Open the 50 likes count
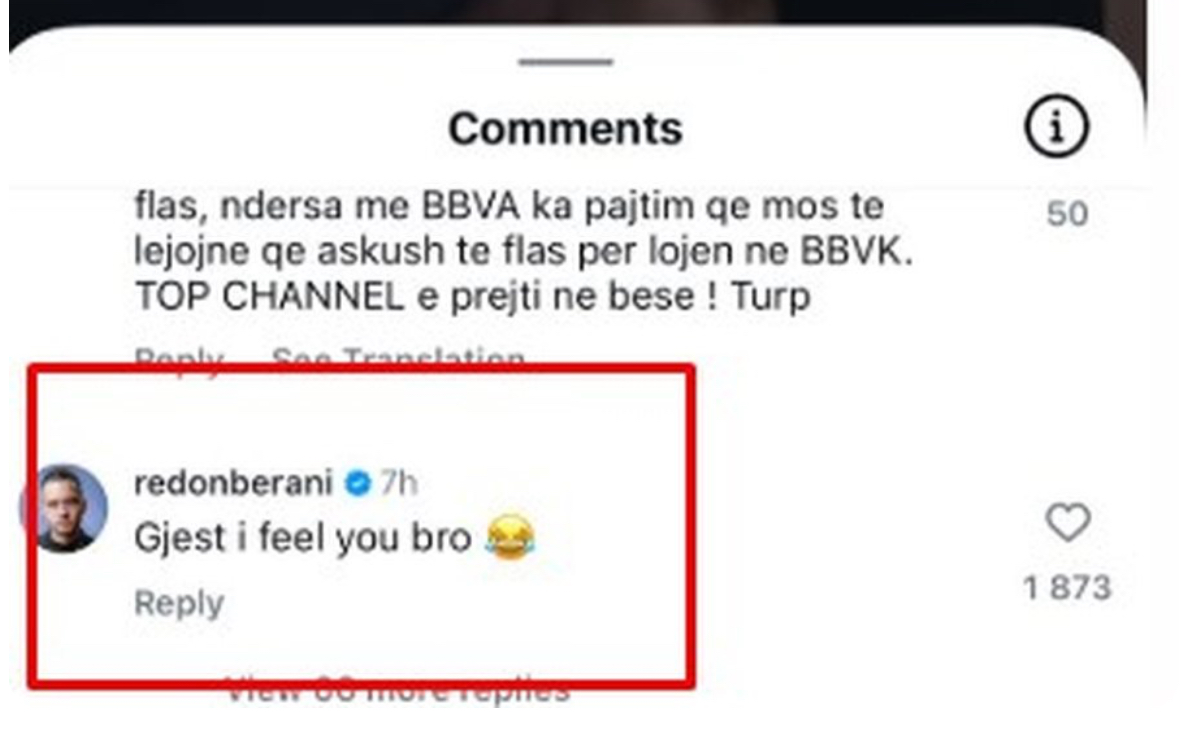1181x729 pixels. coord(1067,214)
